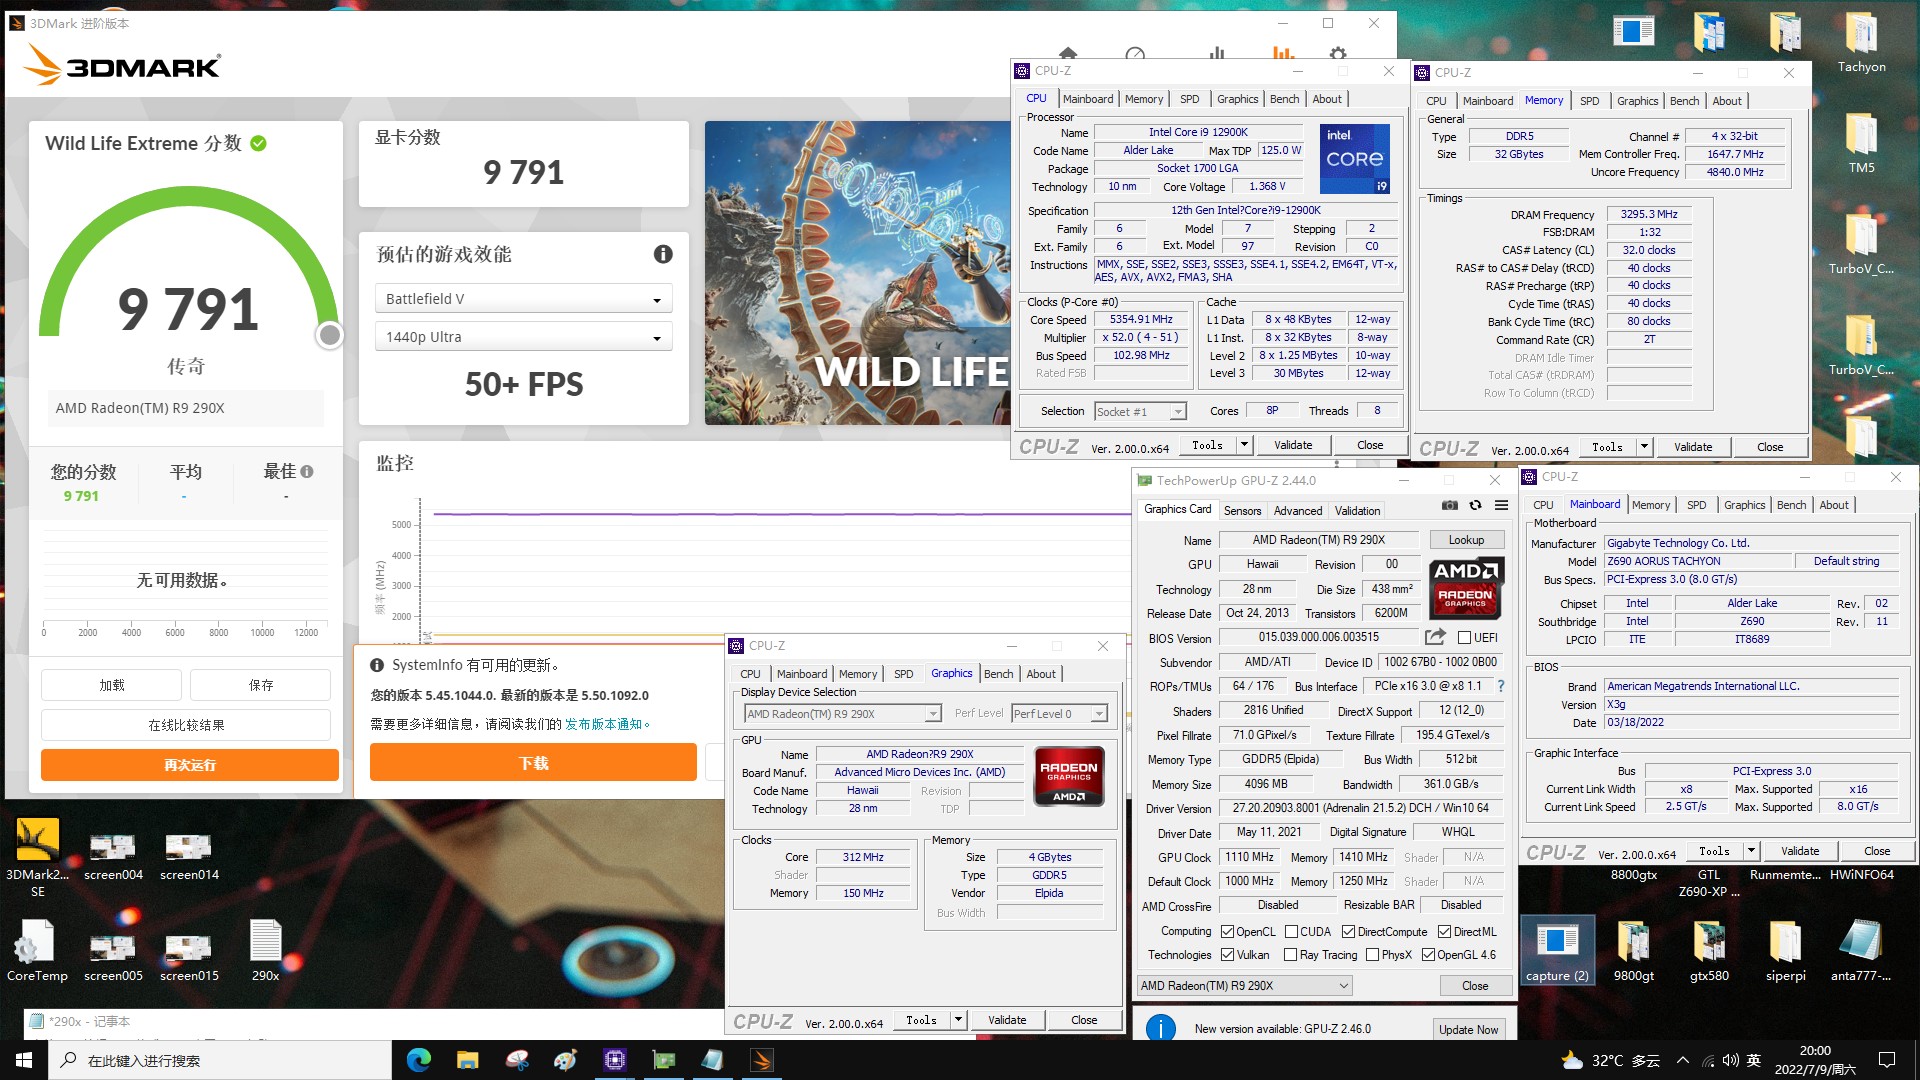Click the Tools dropdown arrow in CPU-Z Graphics window
The width and height of the screenshot is (1920, 1080).
pyautogui.click(x=958, y=1020)
